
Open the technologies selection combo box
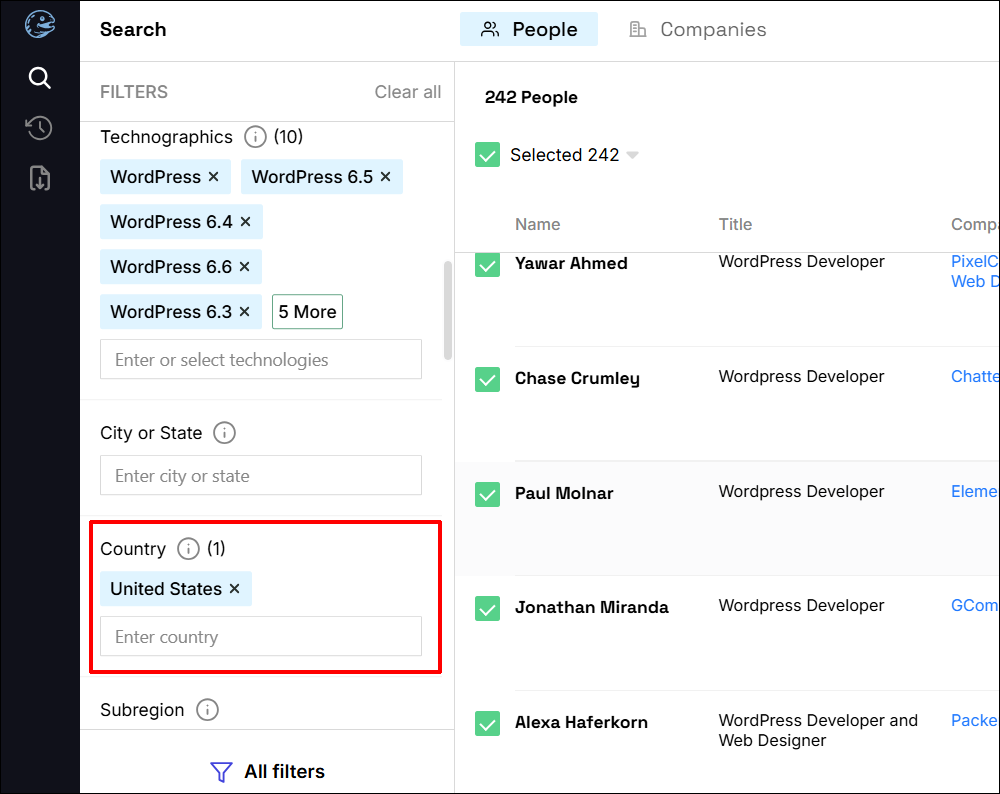point(260,359)
